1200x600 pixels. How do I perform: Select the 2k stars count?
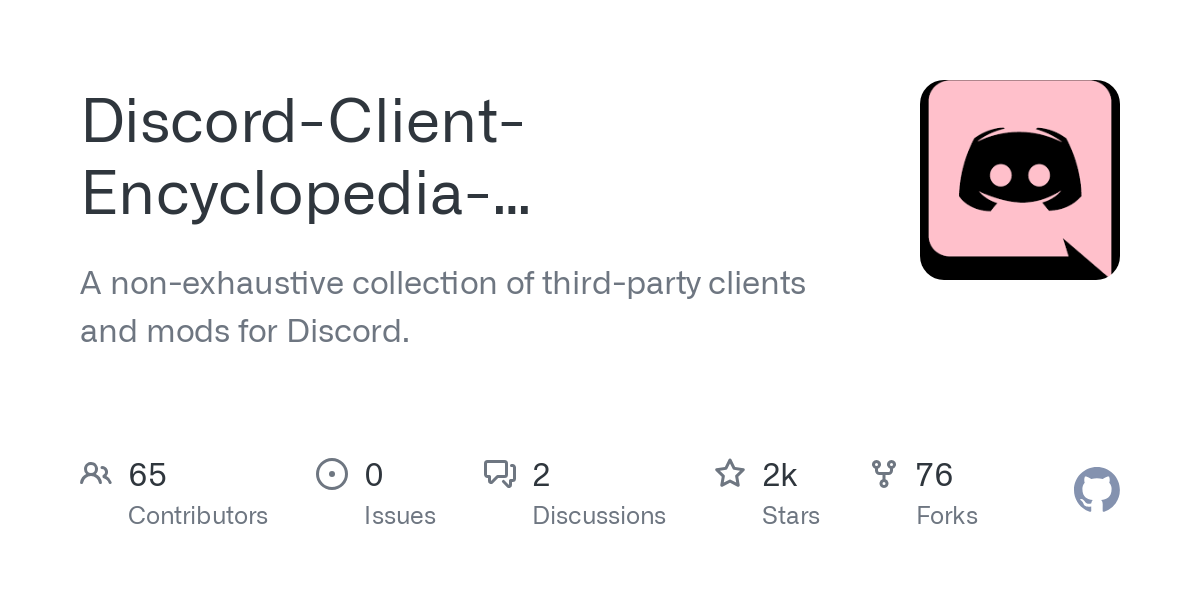780,475
